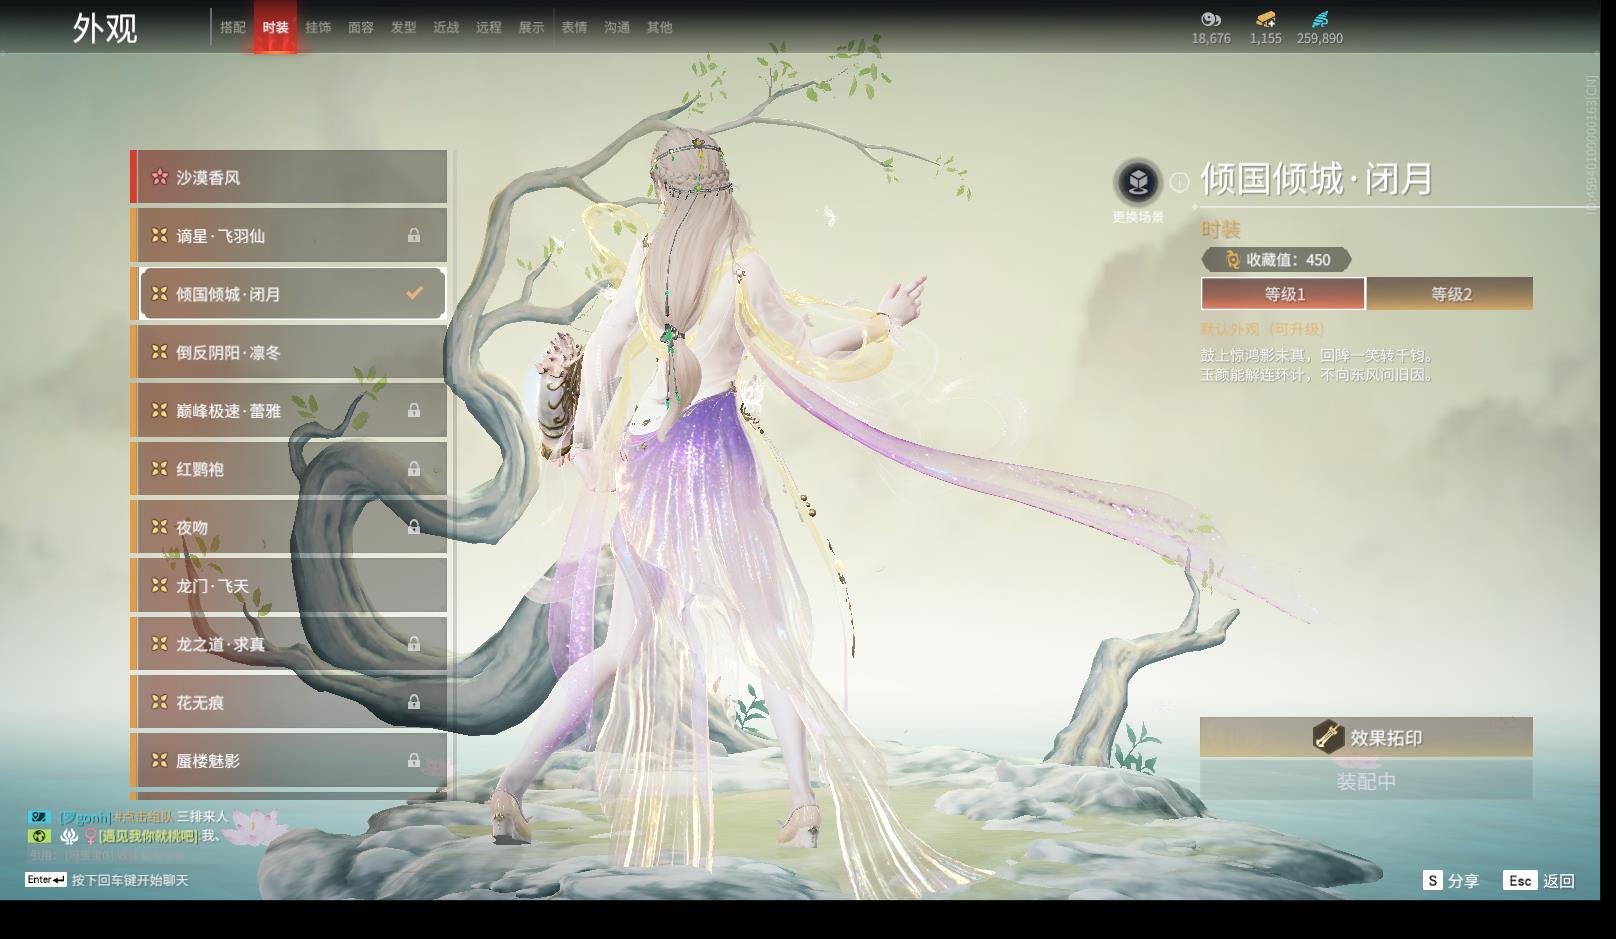Open the 面容 tab
The height and width of the screenshot is (939, 1616).
pos(360,27)
